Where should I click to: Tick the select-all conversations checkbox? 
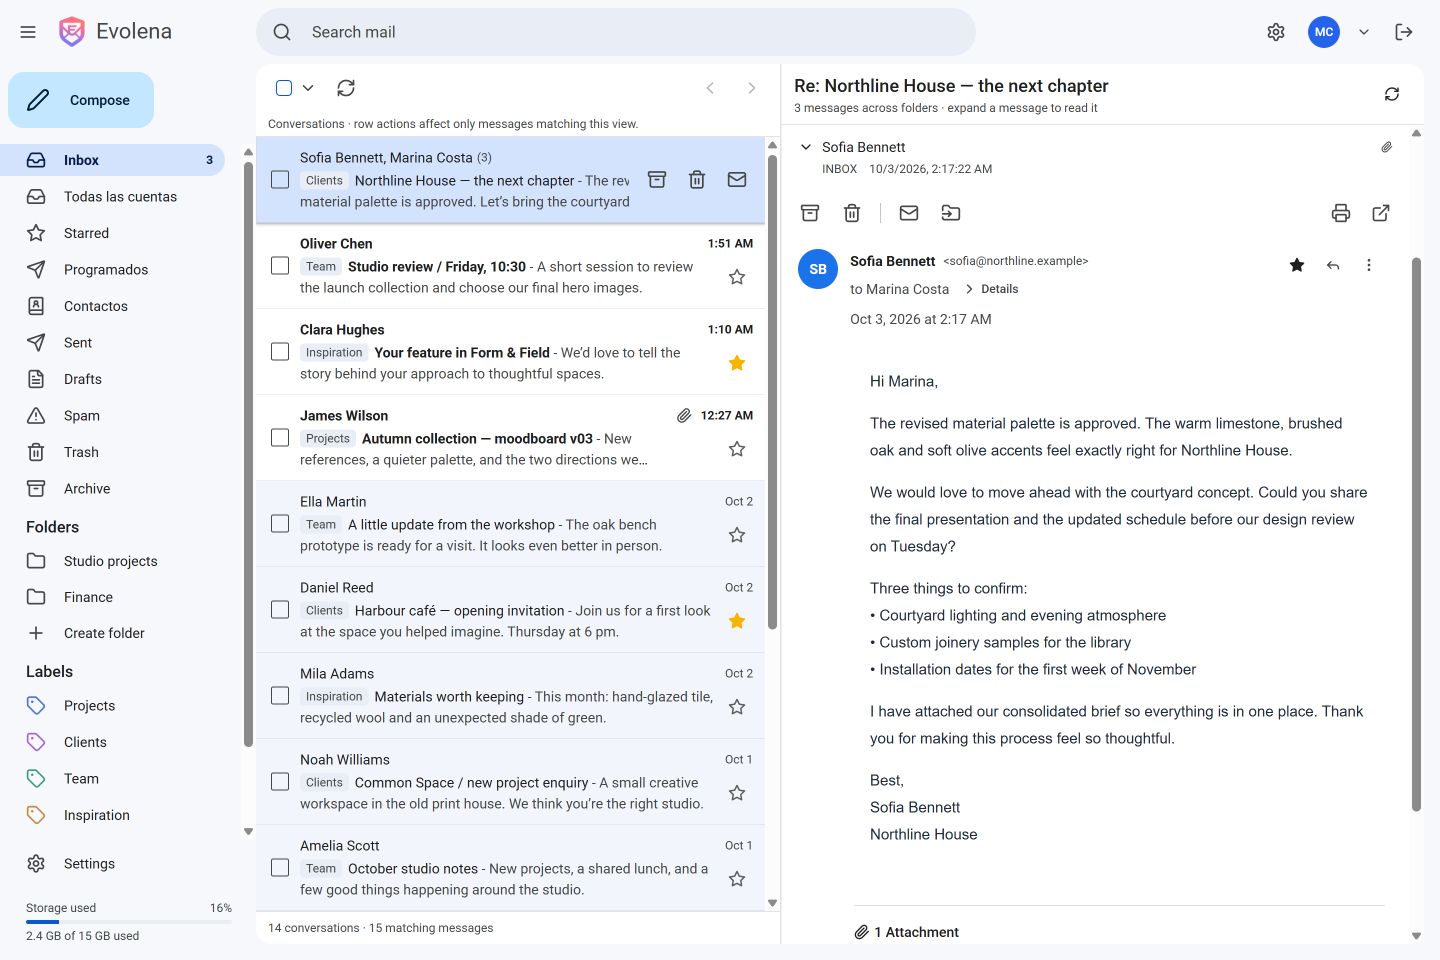284,88
